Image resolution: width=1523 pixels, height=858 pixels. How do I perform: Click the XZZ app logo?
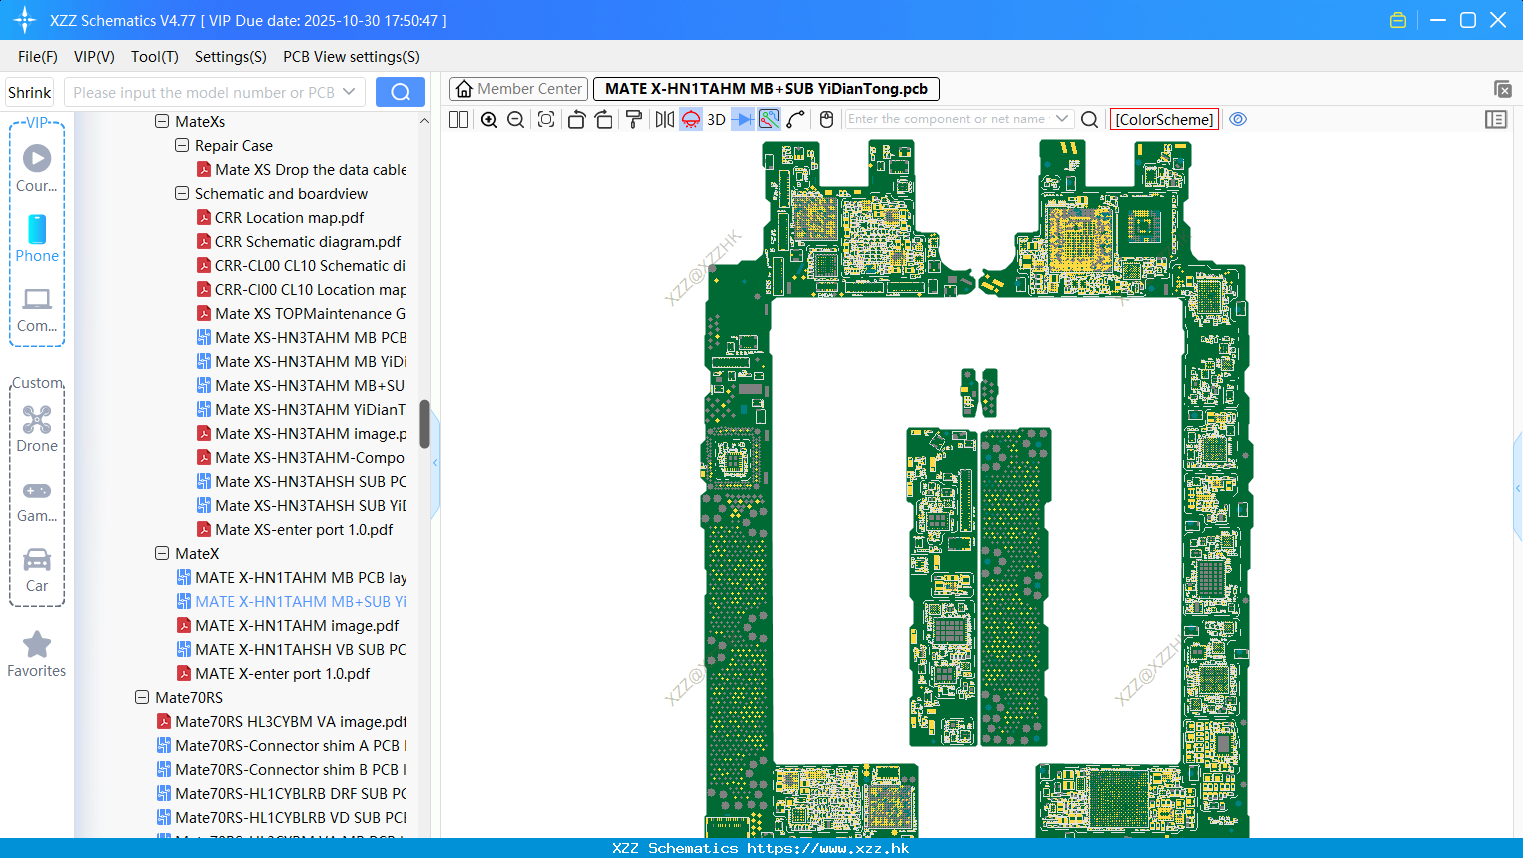pos(24,20)
